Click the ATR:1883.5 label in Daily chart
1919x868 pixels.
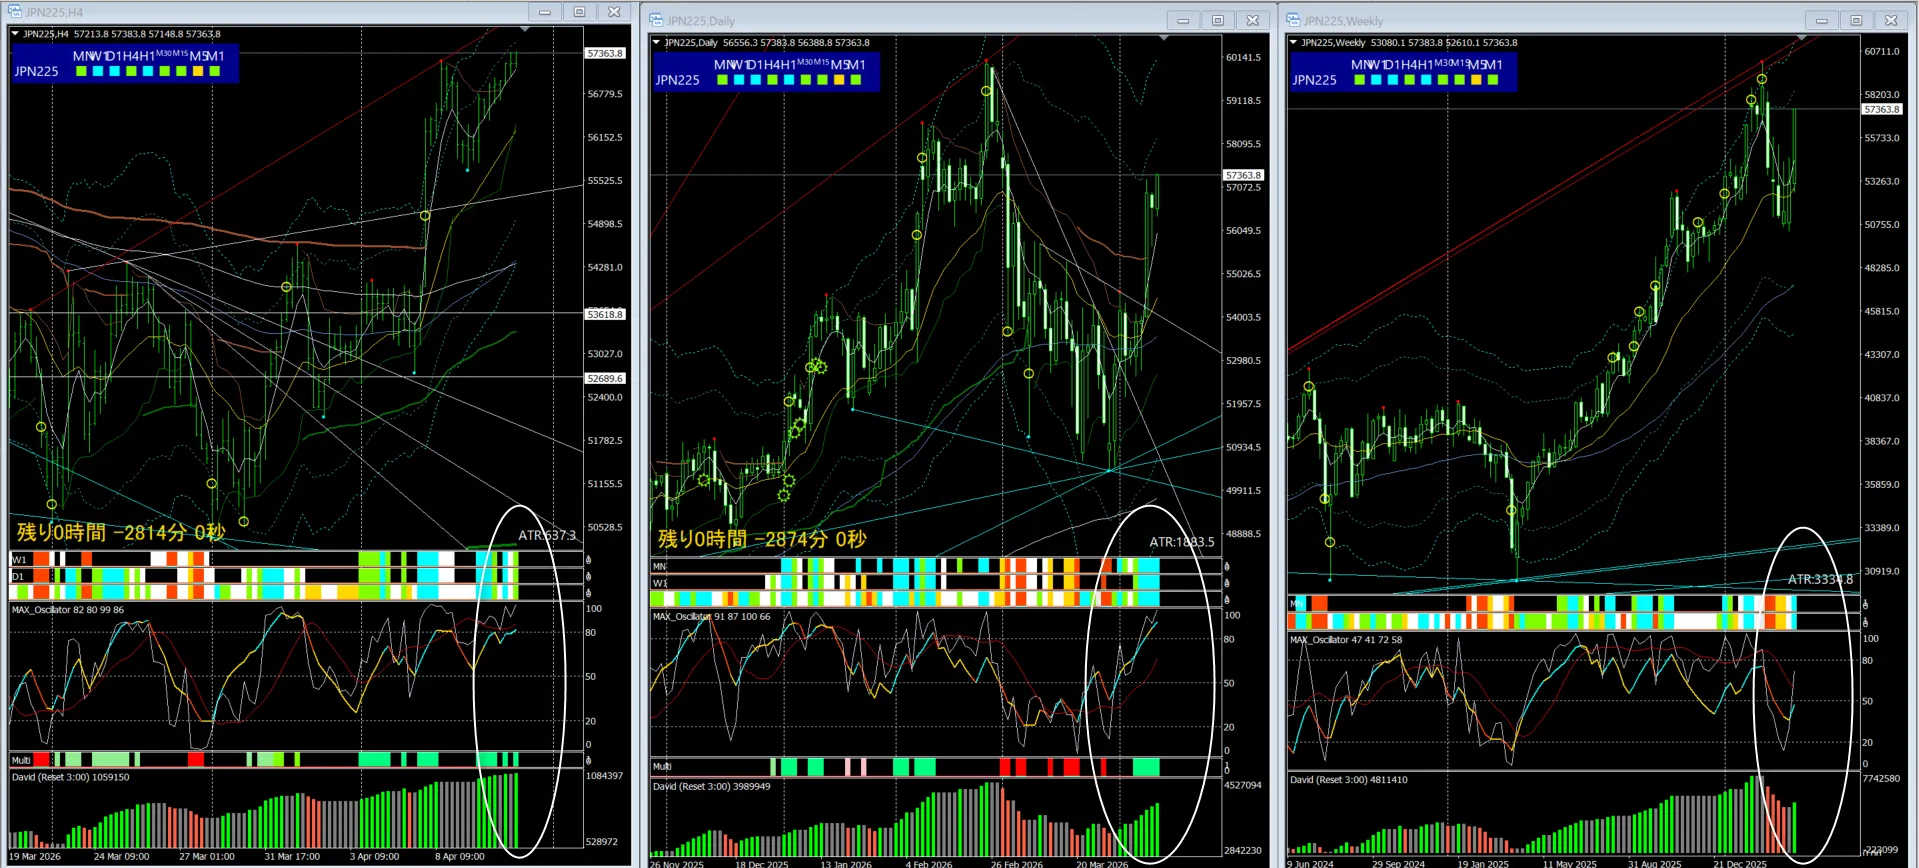click(1182, 542)
